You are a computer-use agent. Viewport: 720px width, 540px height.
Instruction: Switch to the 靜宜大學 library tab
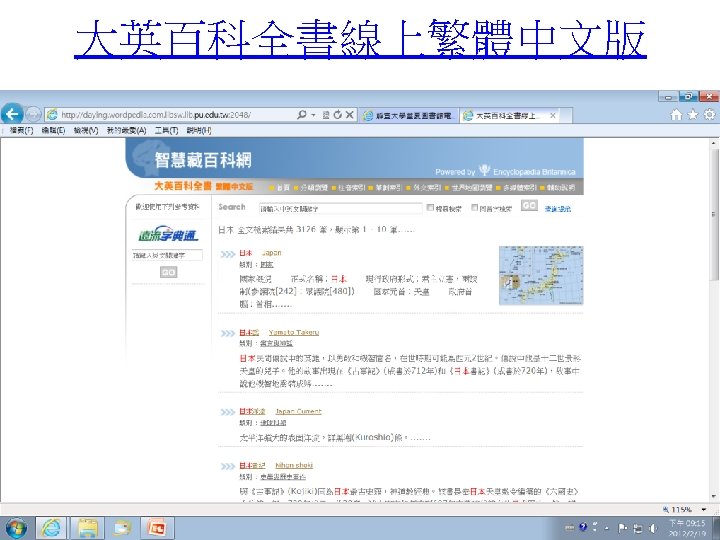pyautogui.click(x=409, y=116)
